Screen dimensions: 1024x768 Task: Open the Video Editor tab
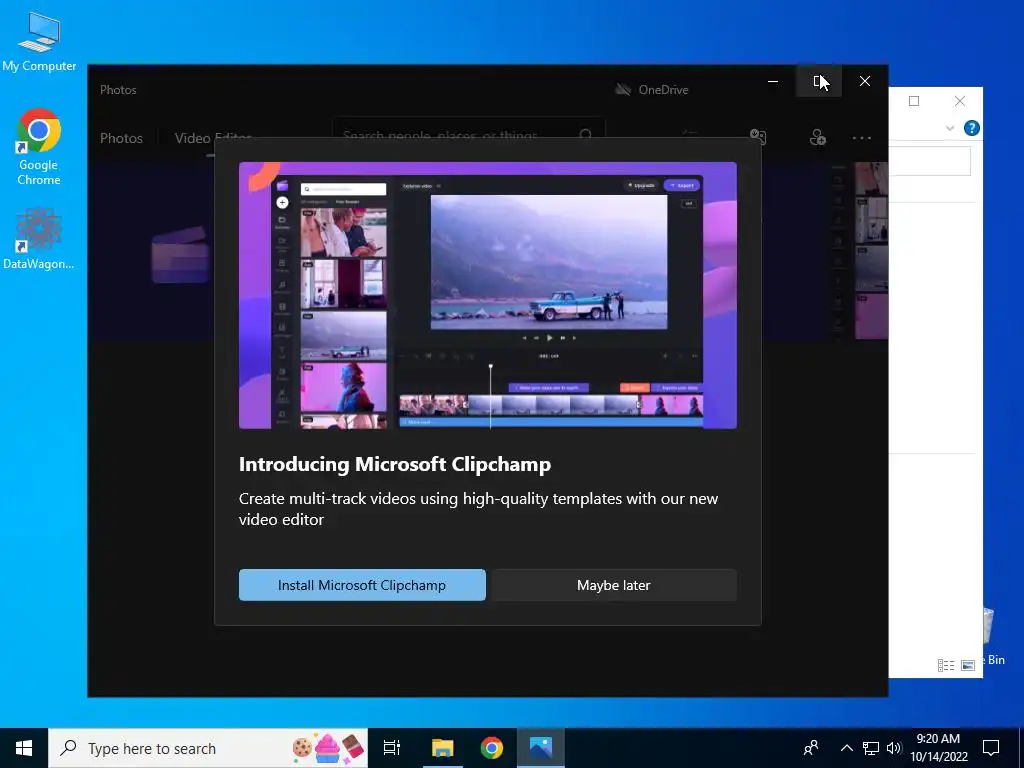click(x=213, y=138)
